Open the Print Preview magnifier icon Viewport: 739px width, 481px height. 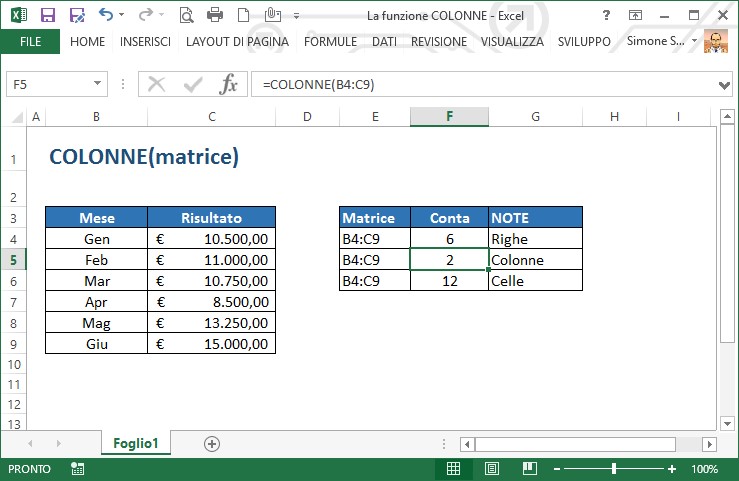[186, 15]
